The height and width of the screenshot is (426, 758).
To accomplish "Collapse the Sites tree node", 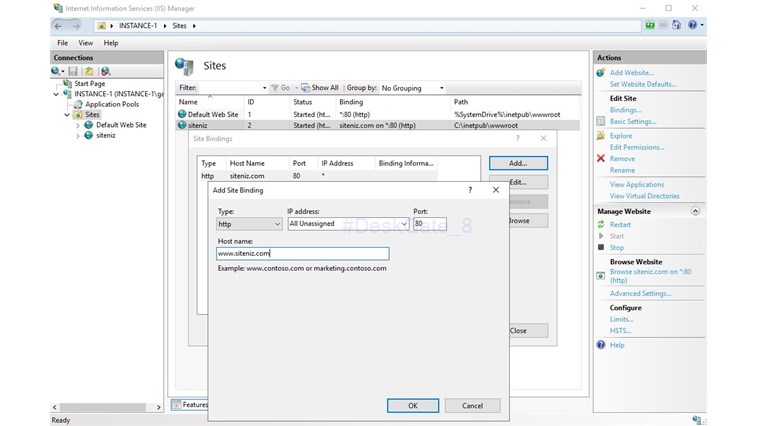I will point(67,115).
